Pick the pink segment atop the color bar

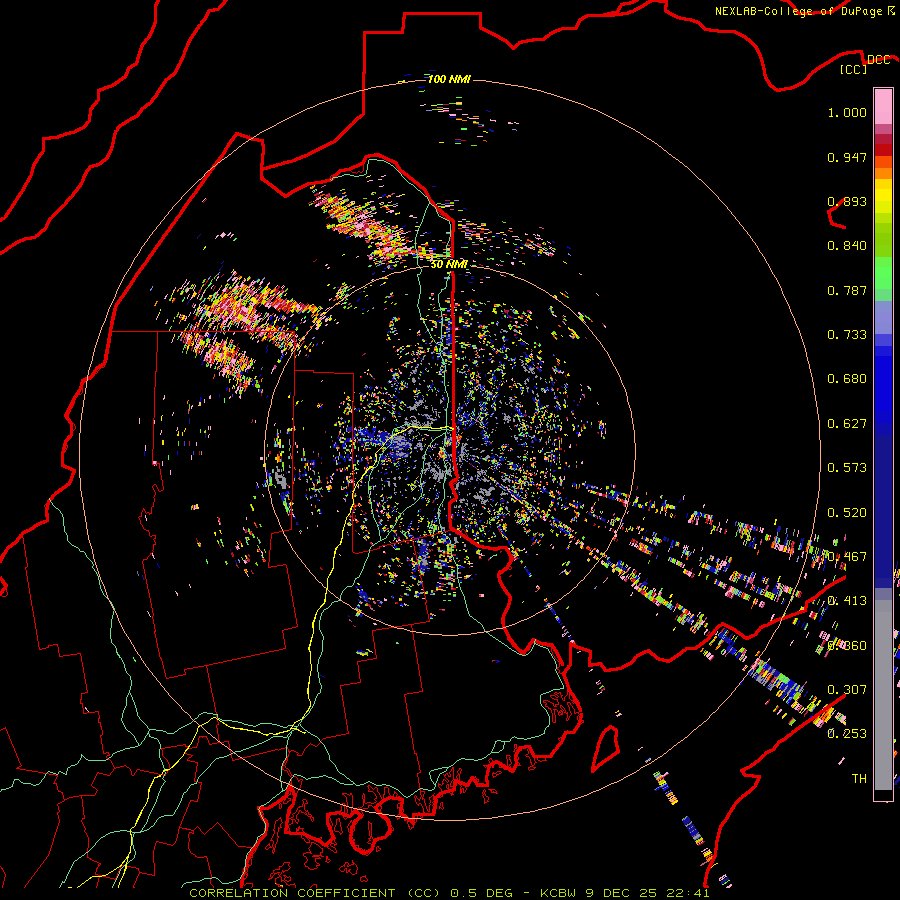[x=883, y=107]
